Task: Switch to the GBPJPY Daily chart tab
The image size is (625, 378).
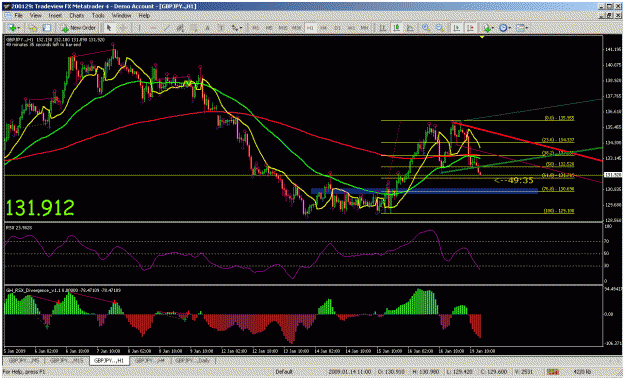Action: tap(193, 360)
